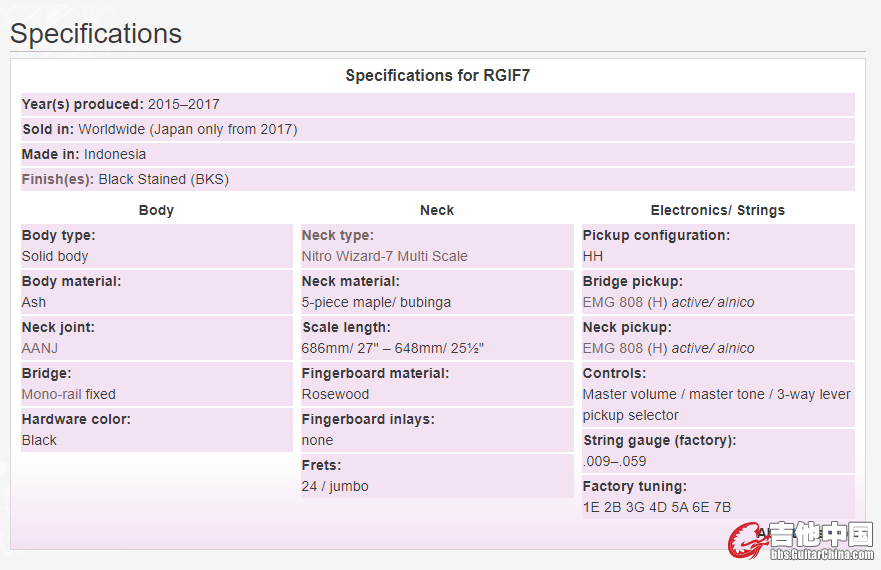Click the Neck column header
The image size is (881, 570).
tap(437, 210)
